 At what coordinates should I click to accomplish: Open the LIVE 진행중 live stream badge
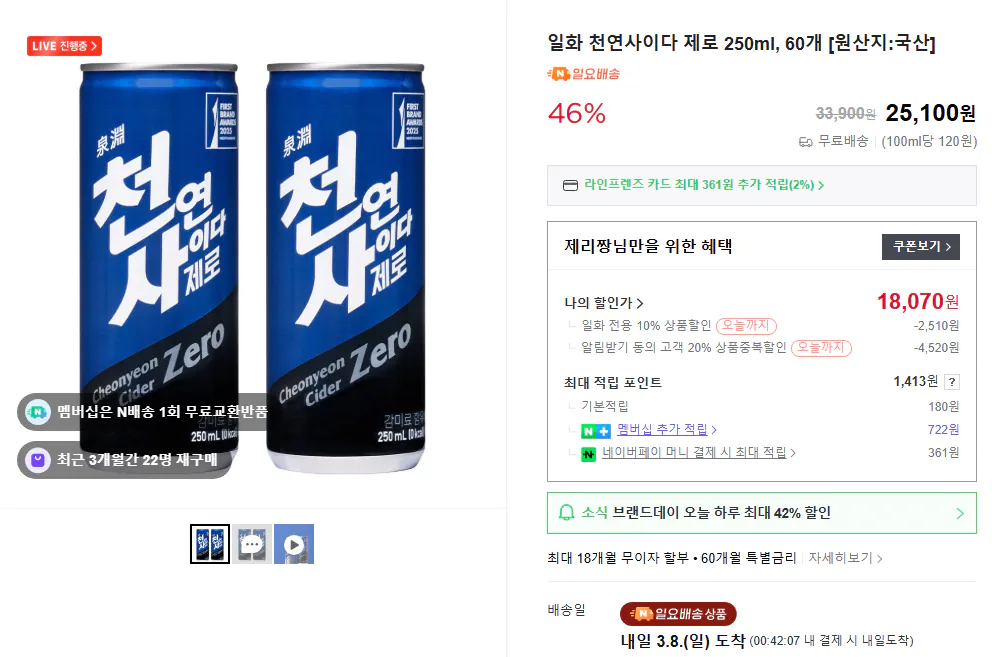(x=64, y=45)
